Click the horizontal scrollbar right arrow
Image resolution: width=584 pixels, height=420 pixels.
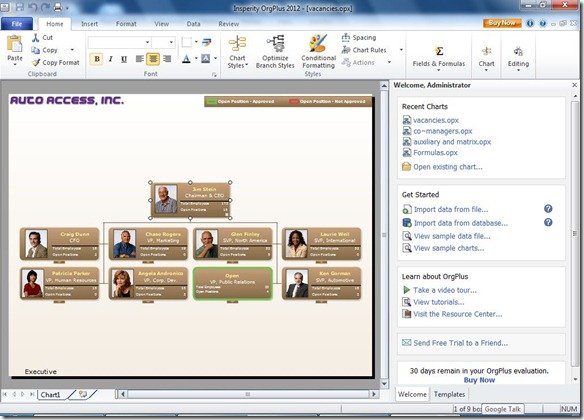(x=374, y=394)
